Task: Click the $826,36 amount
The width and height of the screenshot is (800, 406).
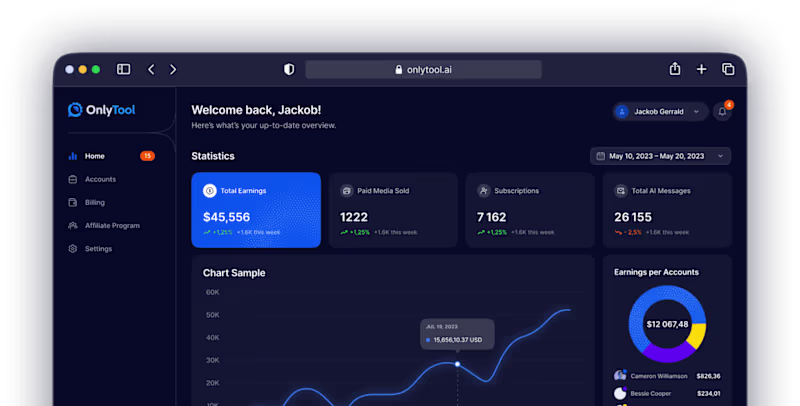Action: [x=708, y=376]
